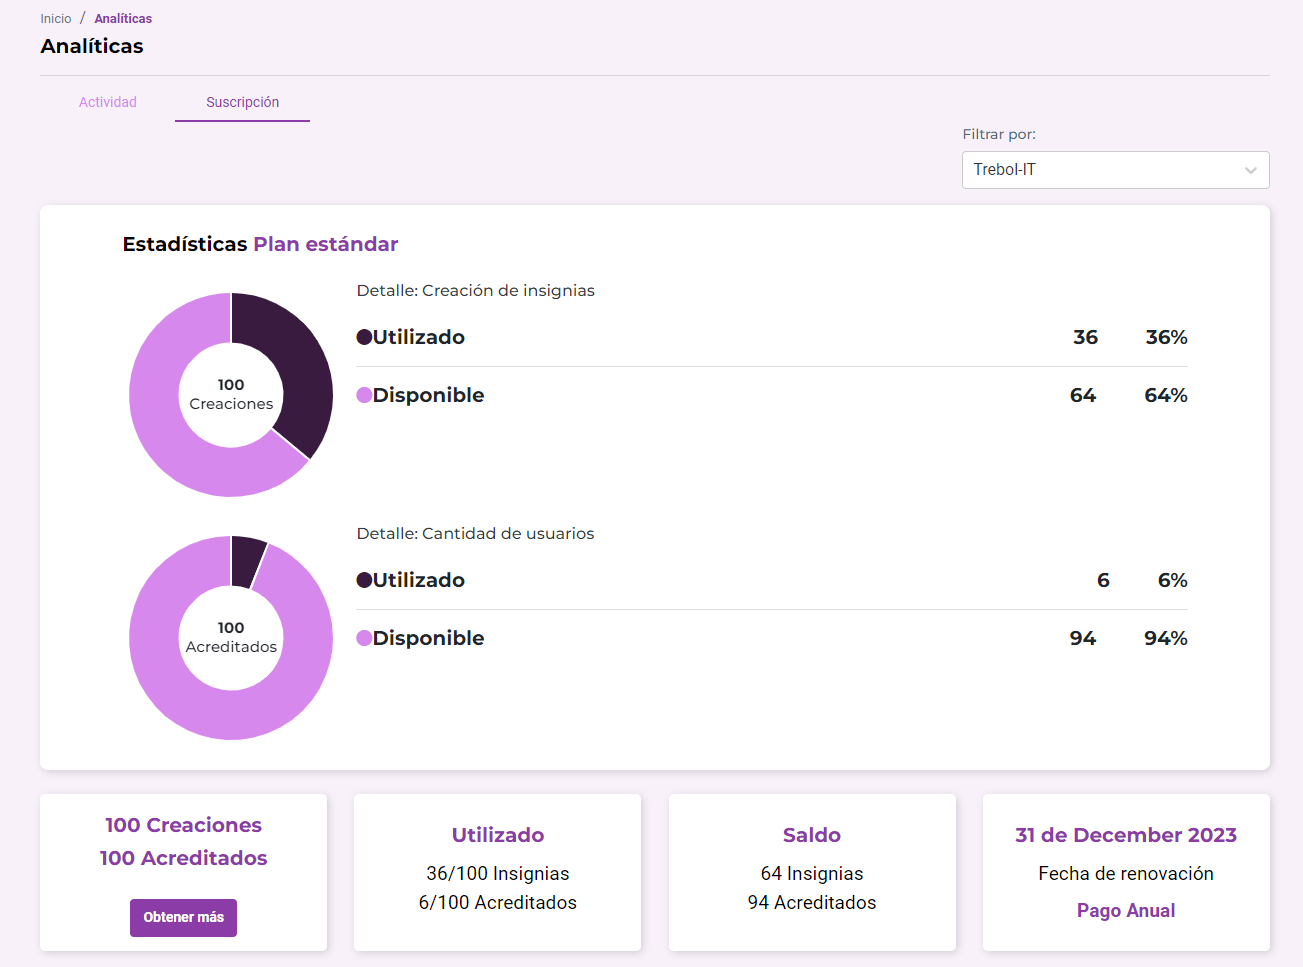The height and width of the screenshot is (967, 1303).
Task: Click the 100 Creaciones donut center label
Action: point(231,394)
